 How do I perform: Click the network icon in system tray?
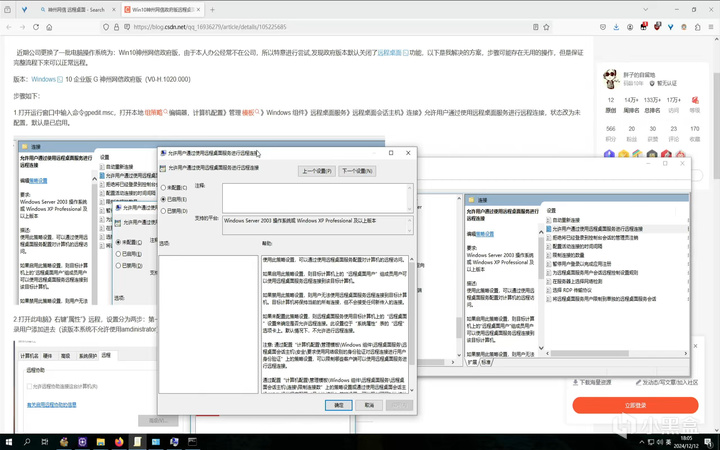[x=651, y=442]
